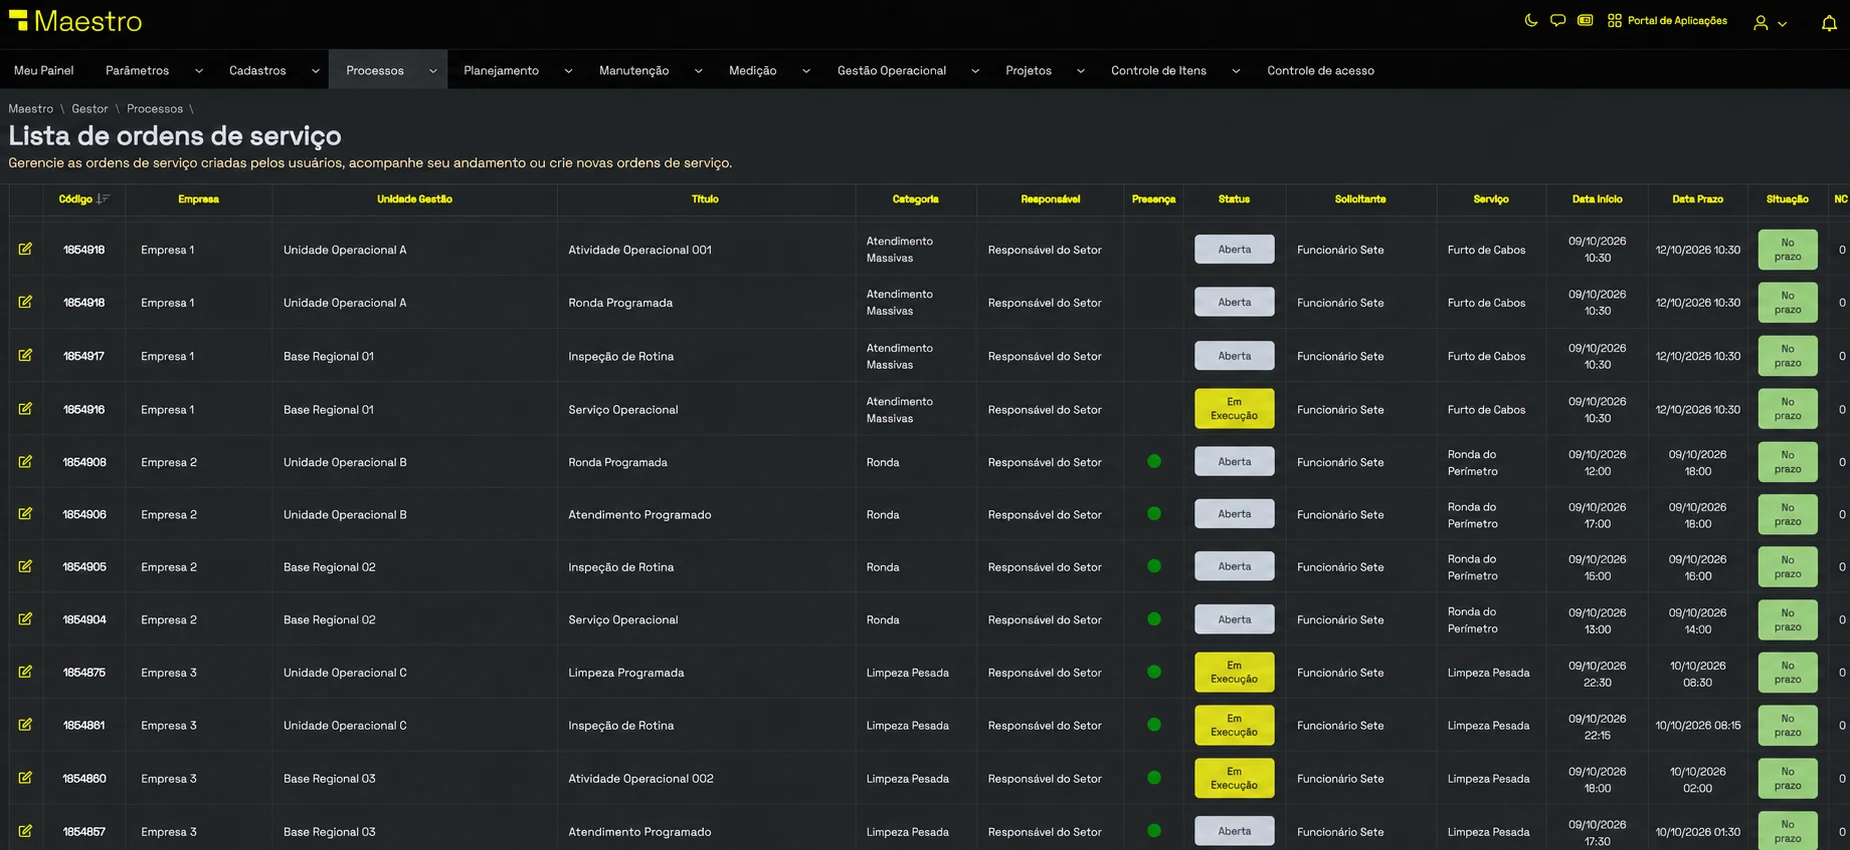This screenshot has width=1850, height=850.
Task: Open the user account menu
Action: tap(1770, 23)
